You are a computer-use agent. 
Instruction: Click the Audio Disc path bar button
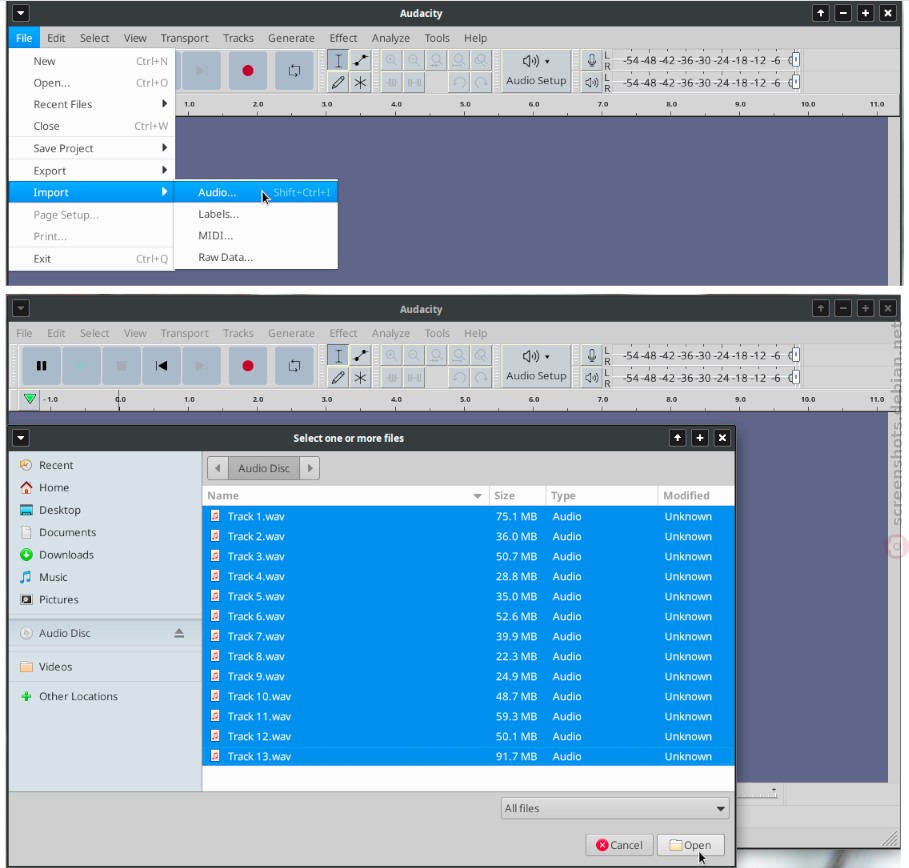pos(264,468)
